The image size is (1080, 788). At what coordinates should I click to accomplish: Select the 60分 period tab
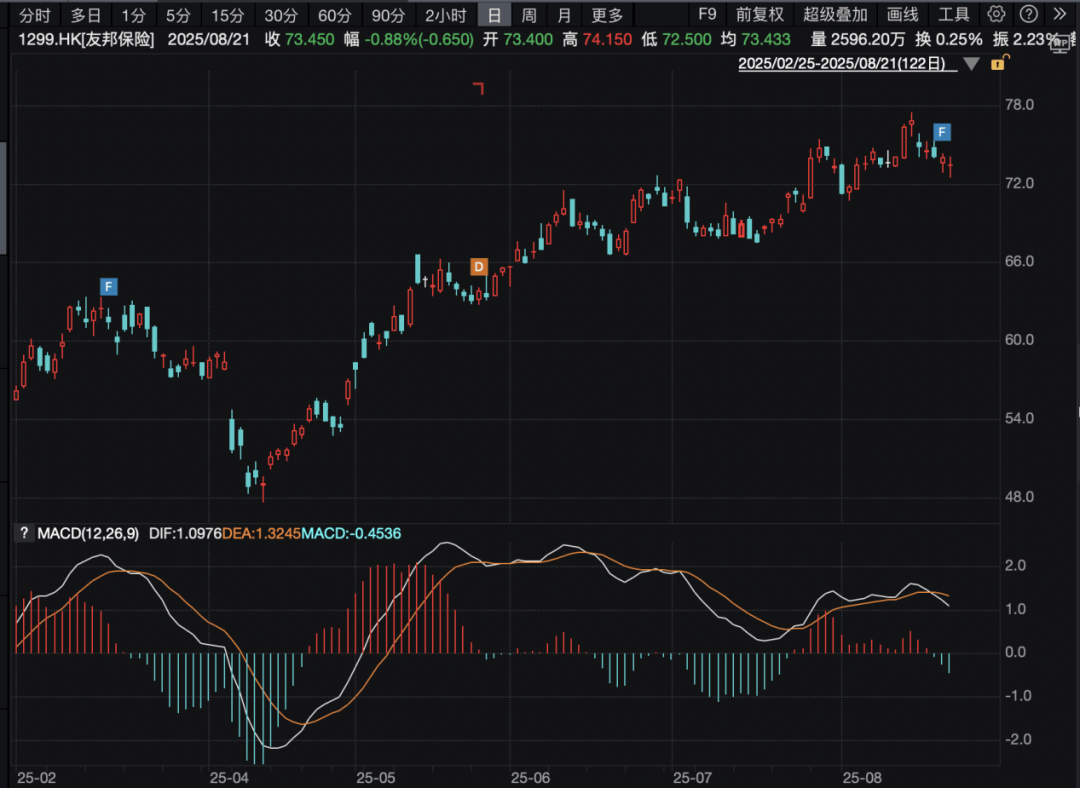pos(334,14)
